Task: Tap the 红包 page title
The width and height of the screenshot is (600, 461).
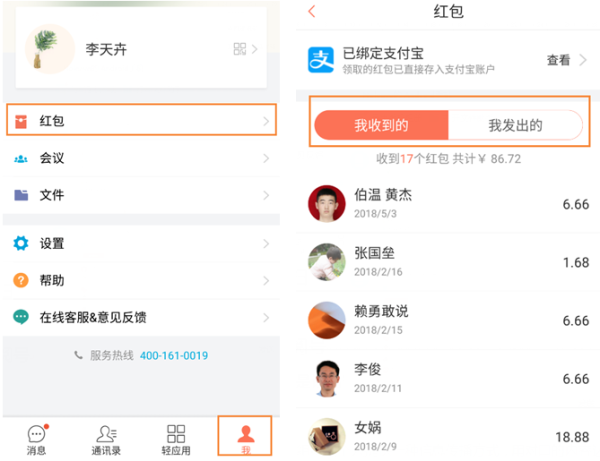Action: tap(448, 11)
